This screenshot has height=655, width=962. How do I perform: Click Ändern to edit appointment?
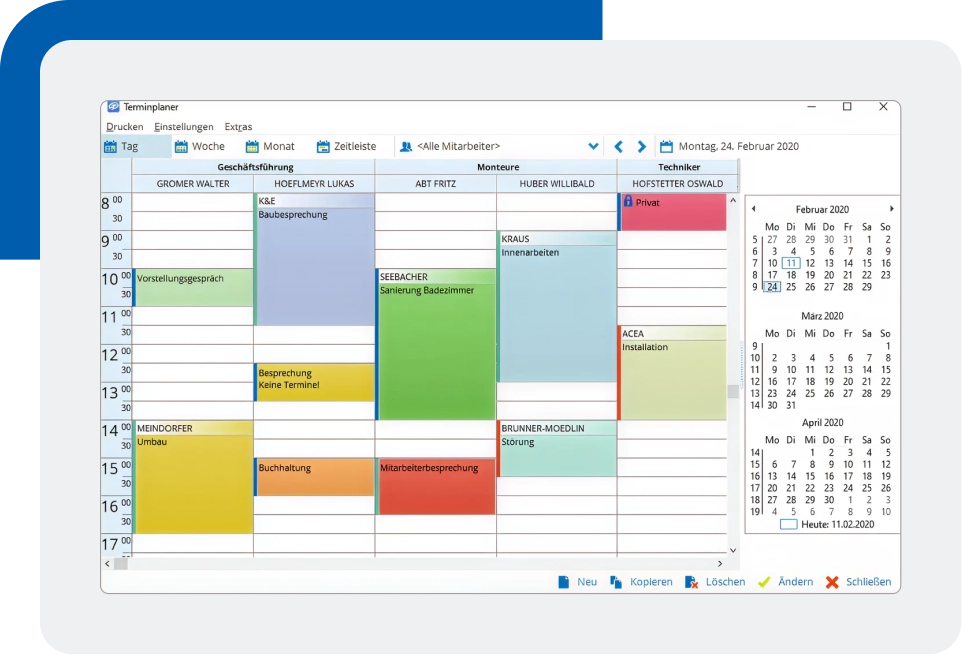pos(785,582)
